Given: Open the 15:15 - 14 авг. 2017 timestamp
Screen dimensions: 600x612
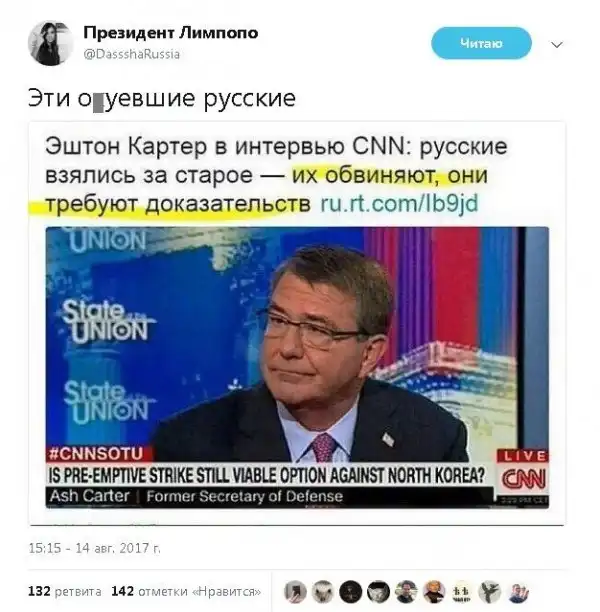Looking at the screenshot, I should pos(94,548).
